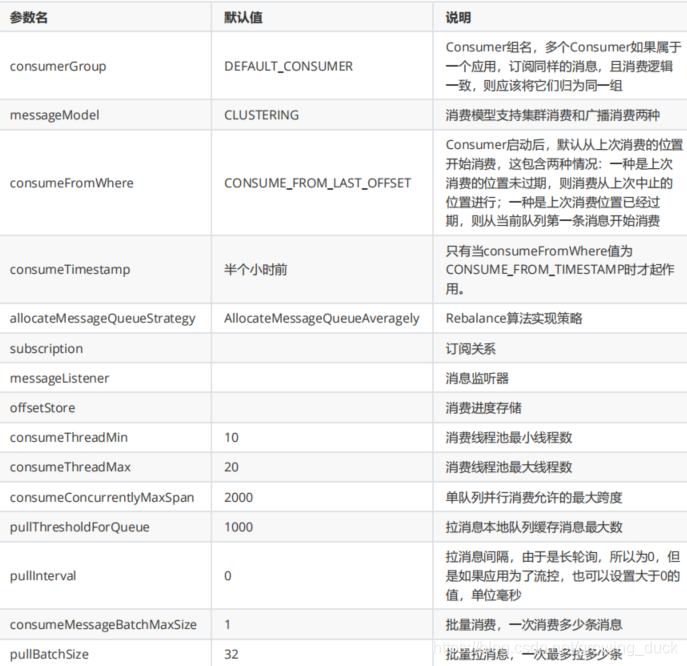Image resolution: width=687 pixels, height=666 pixels.
Task: Click the 参数名 column header
Action: [x=29, y=18]
